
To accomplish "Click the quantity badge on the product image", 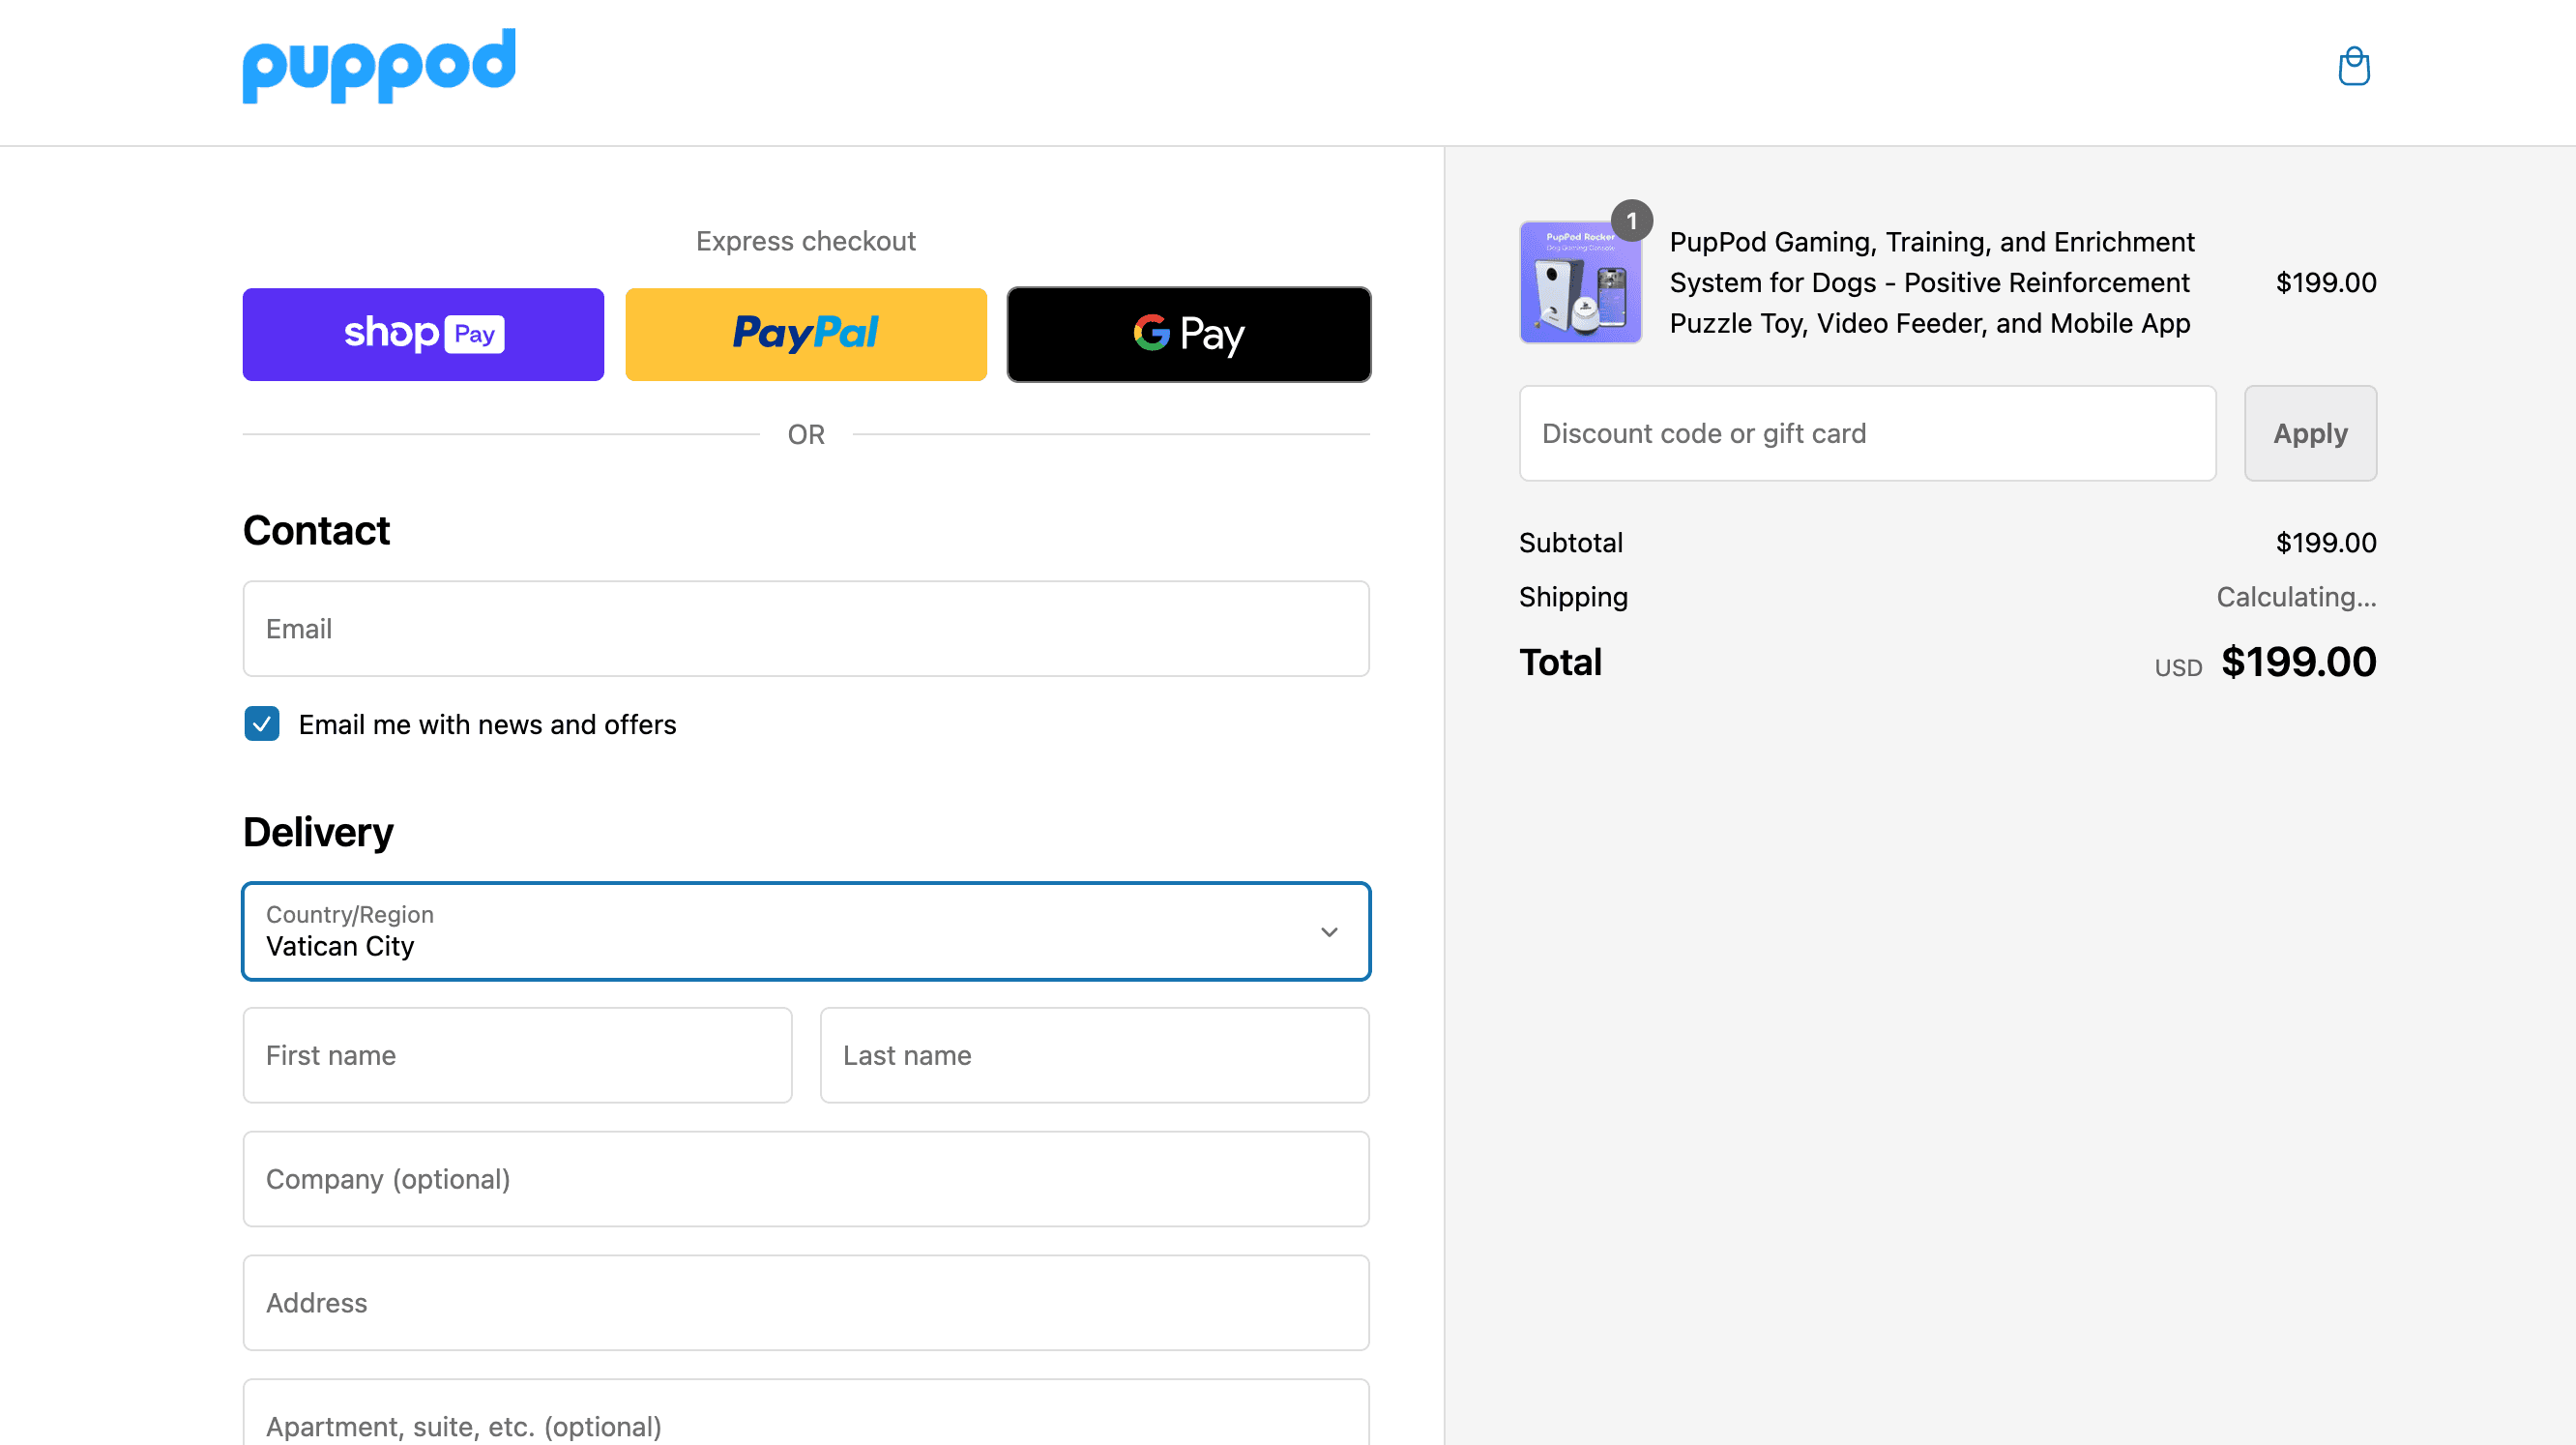I will pyautogui.click(x=1632, y=220).
